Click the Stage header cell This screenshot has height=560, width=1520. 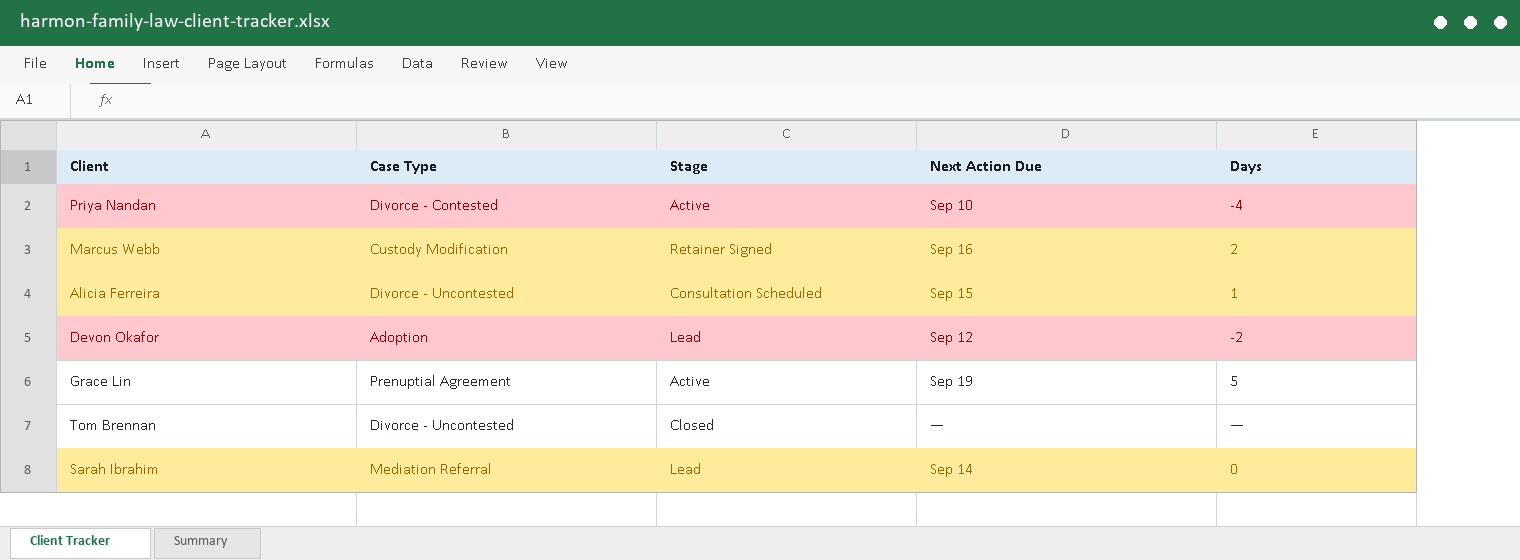point(786,167)
